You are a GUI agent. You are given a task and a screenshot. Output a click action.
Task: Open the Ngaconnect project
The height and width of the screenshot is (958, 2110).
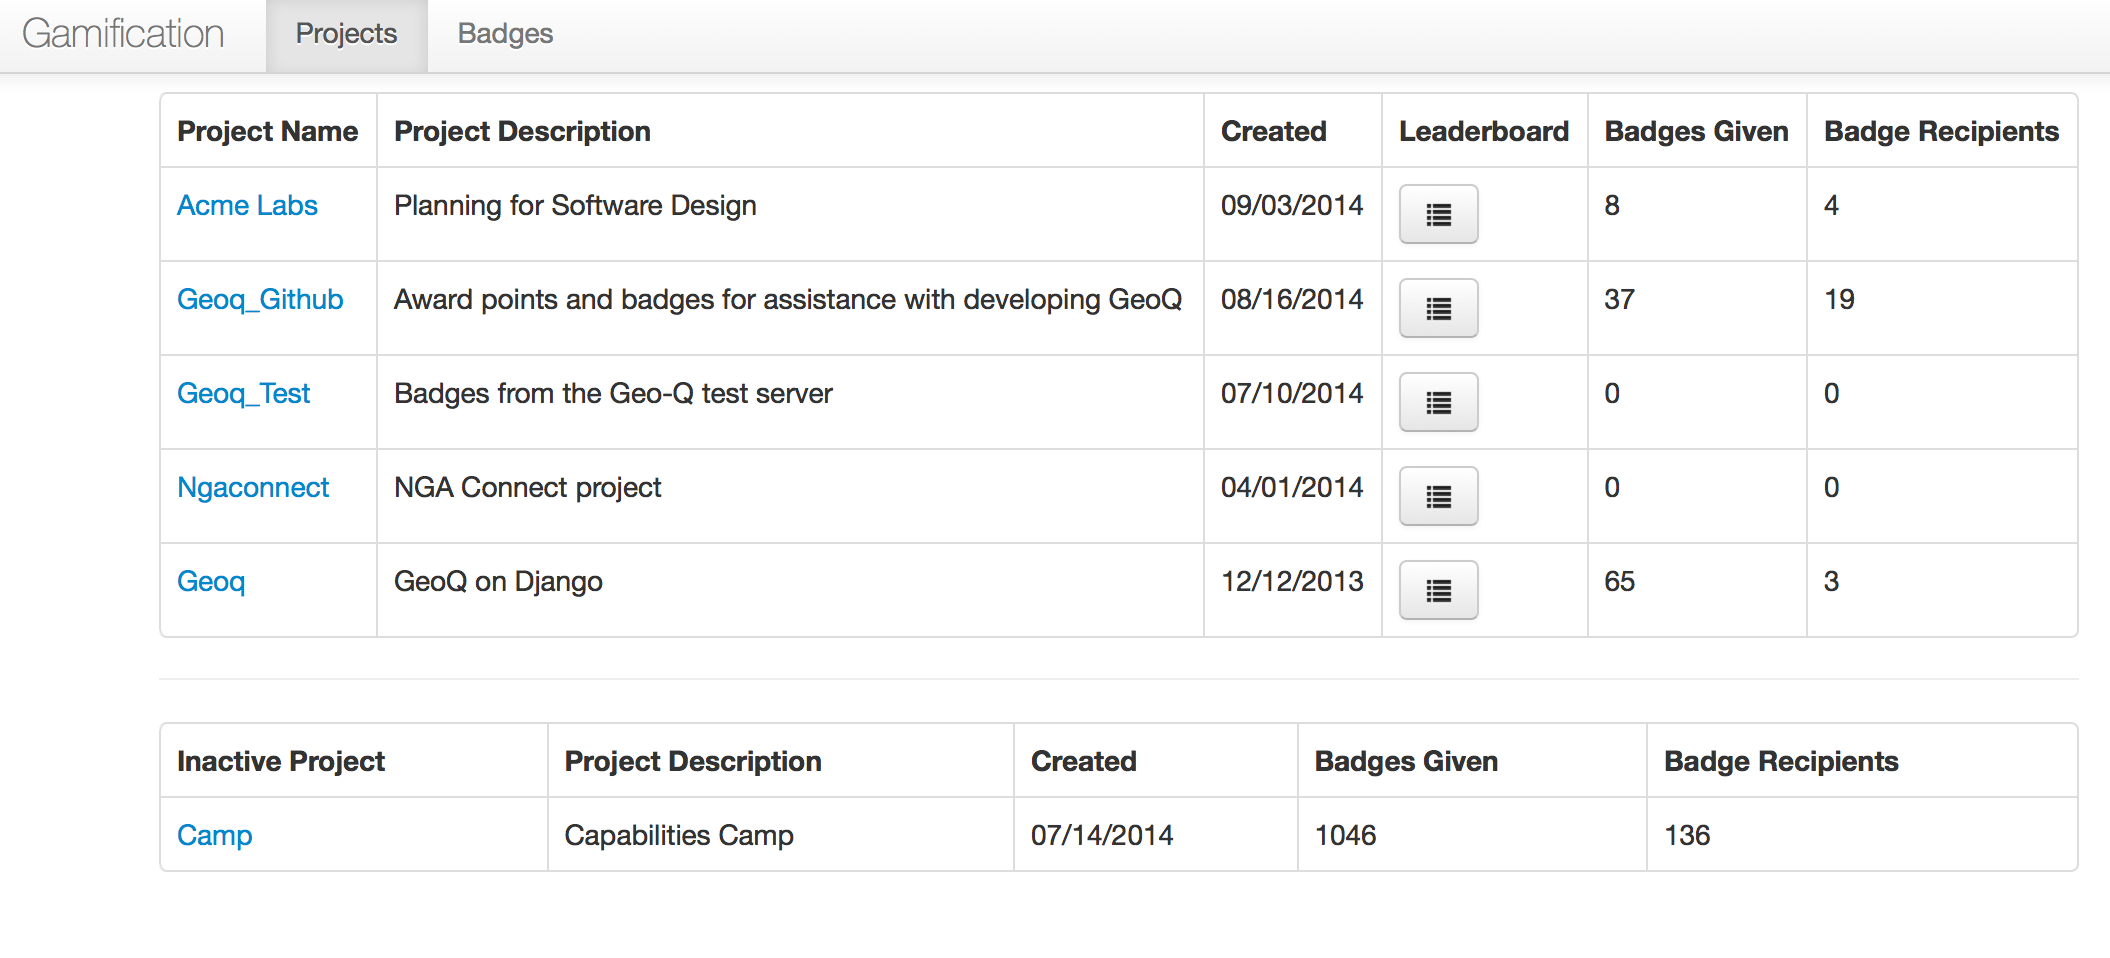pyautogui.click(x=253, y=487)
